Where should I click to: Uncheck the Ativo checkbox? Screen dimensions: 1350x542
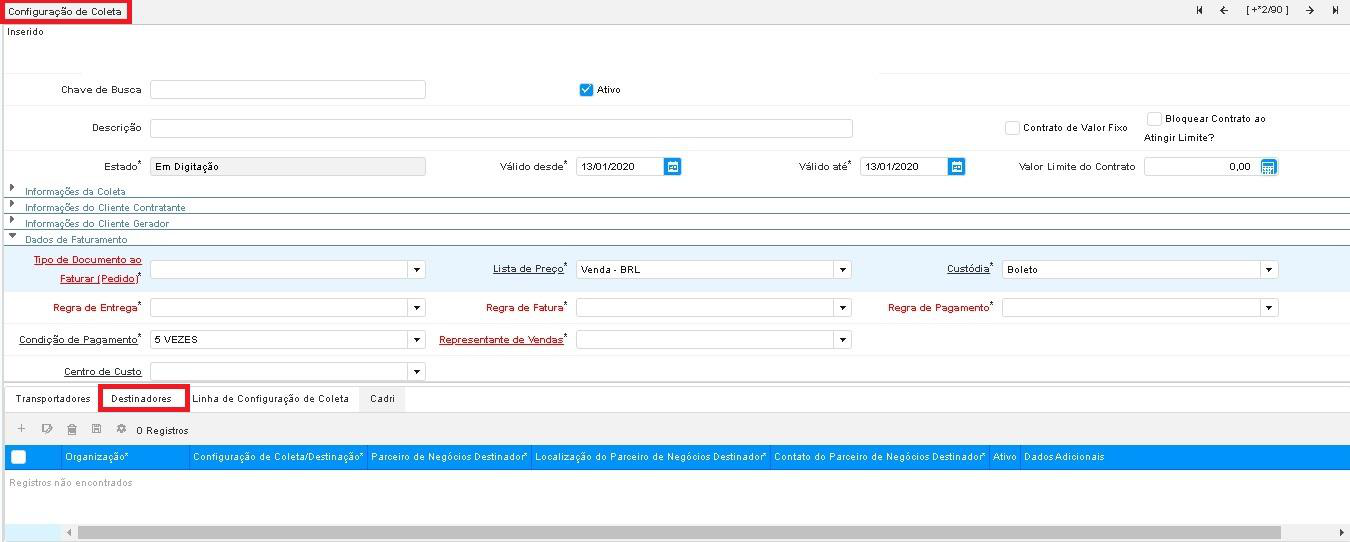coord(587,90)
